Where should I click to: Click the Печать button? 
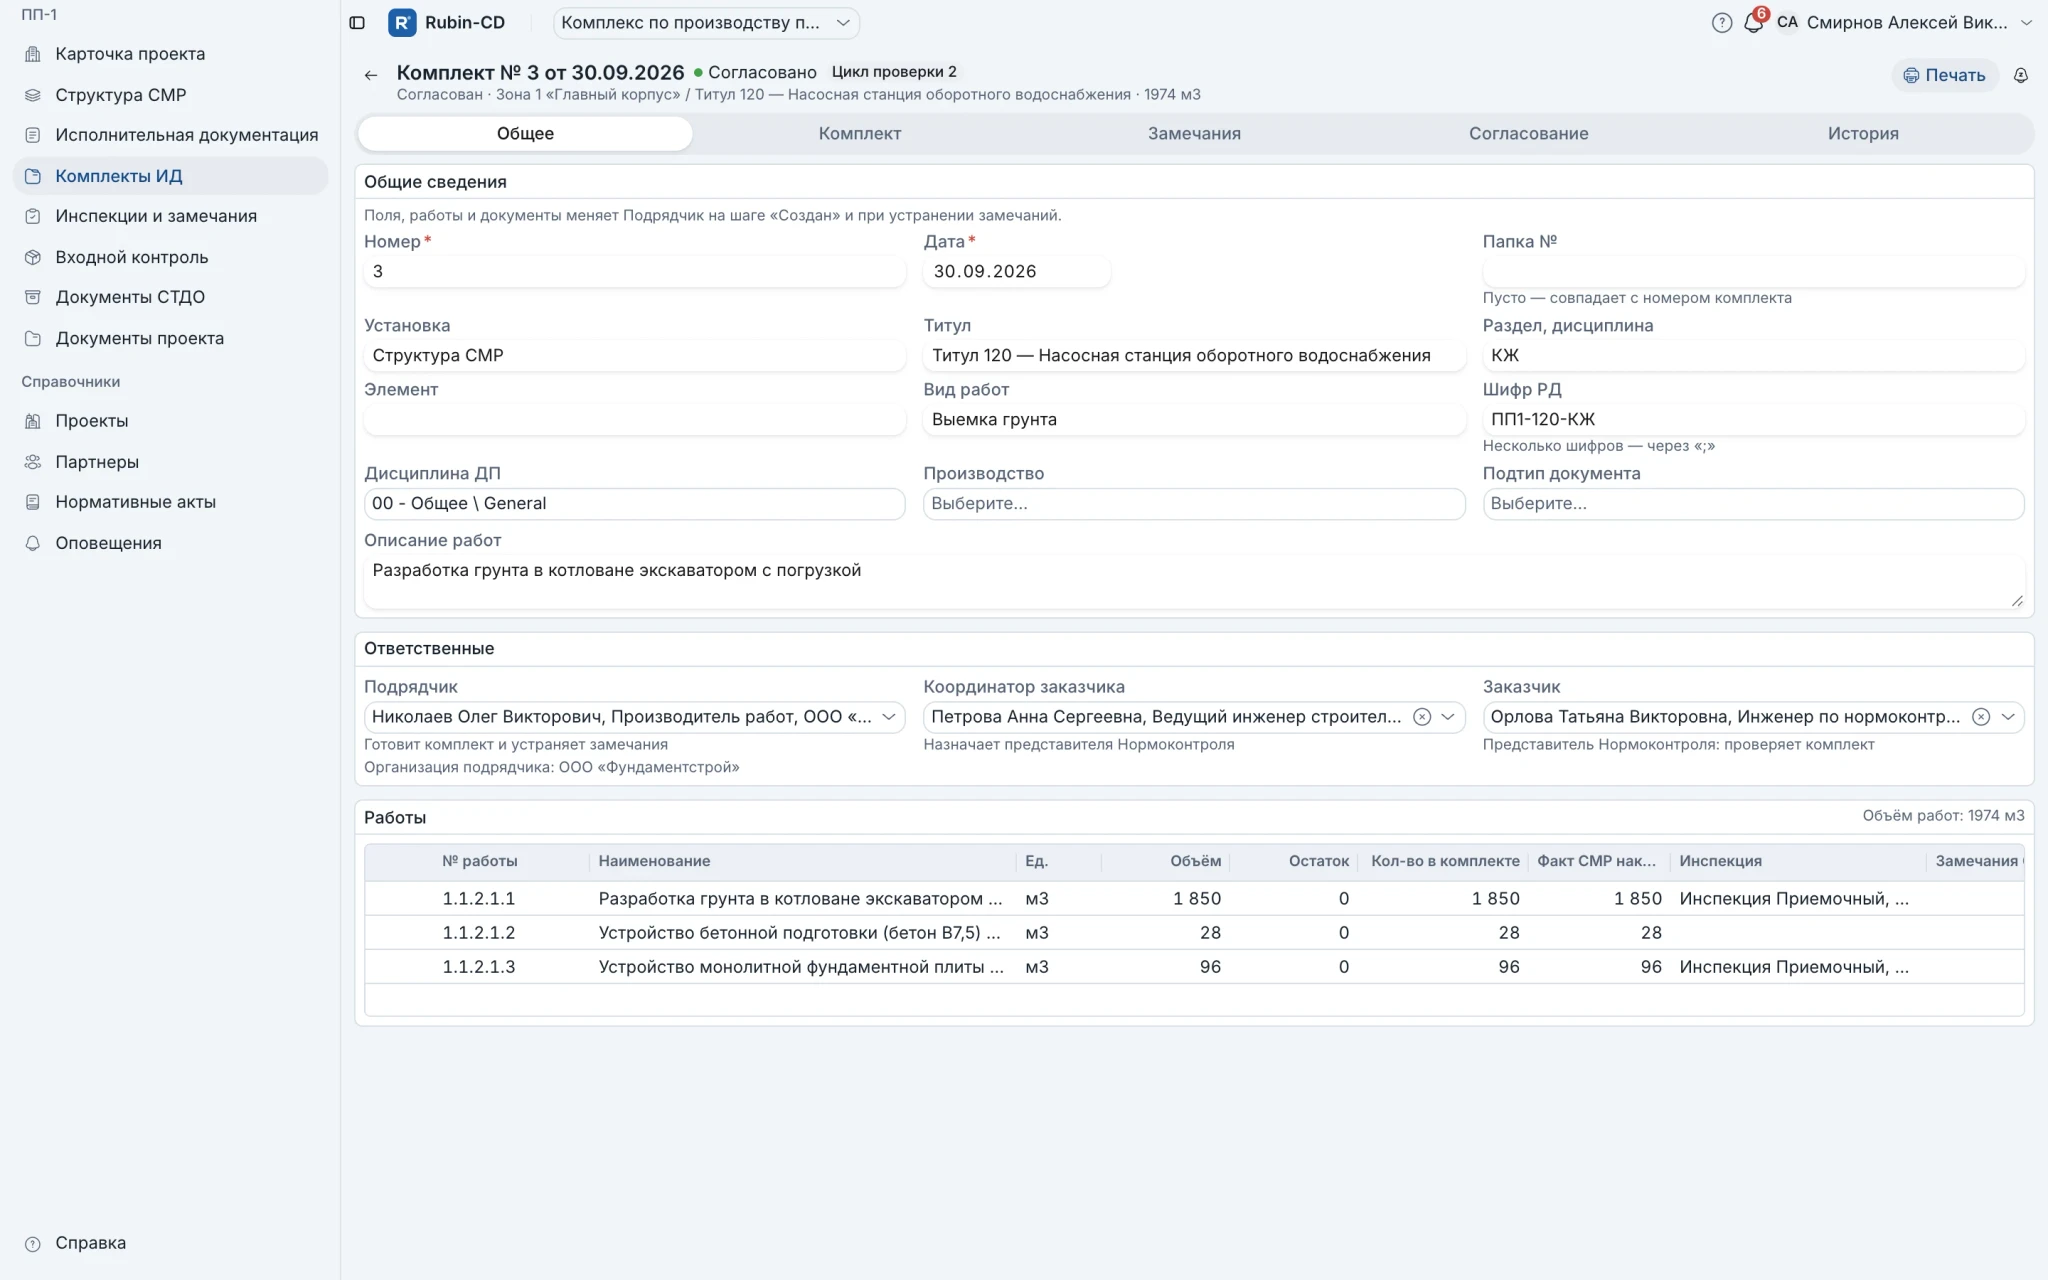(1944, 76)
